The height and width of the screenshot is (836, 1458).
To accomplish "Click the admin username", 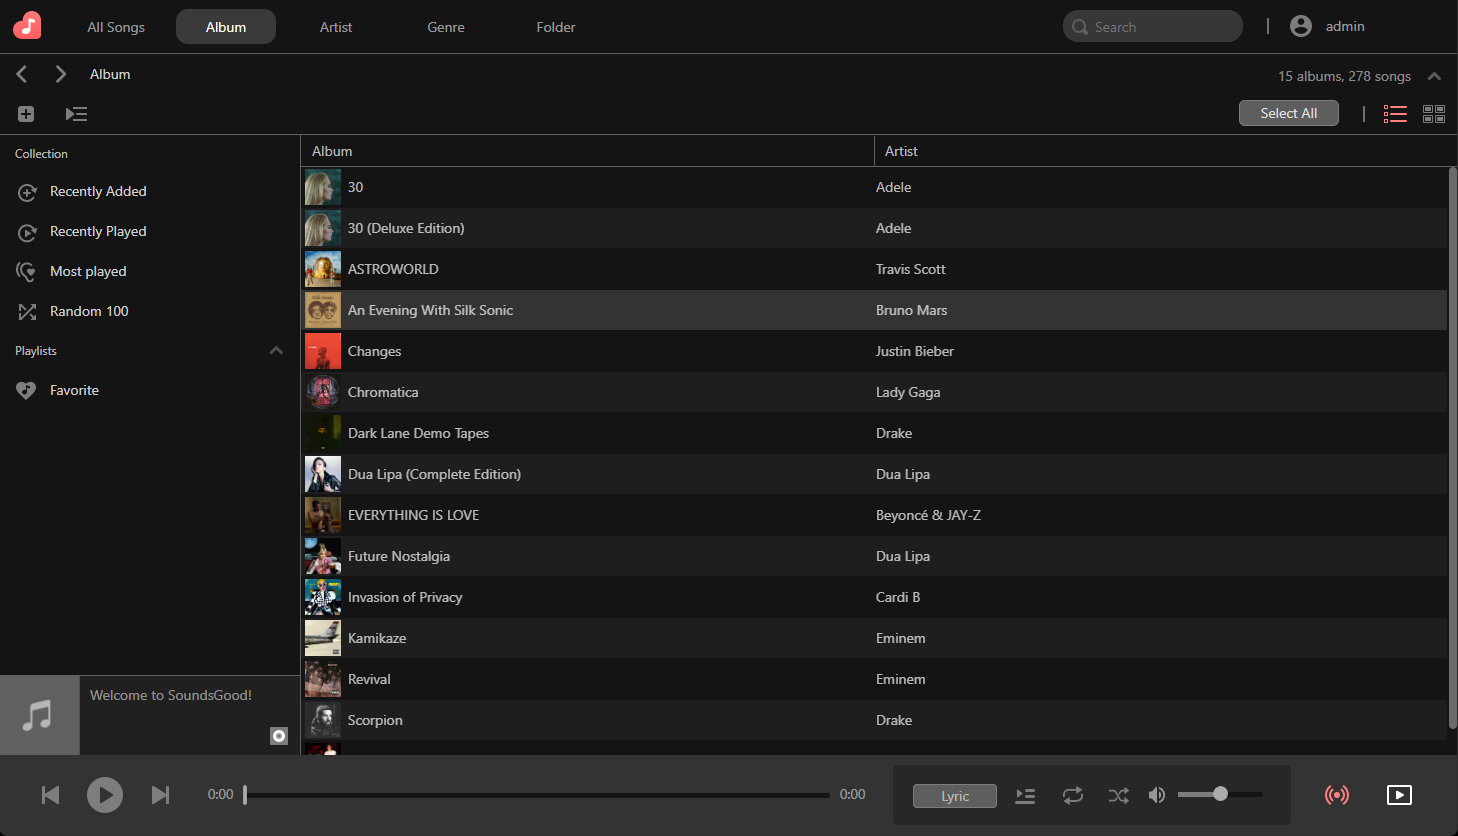I will (x=1345, y=26).
